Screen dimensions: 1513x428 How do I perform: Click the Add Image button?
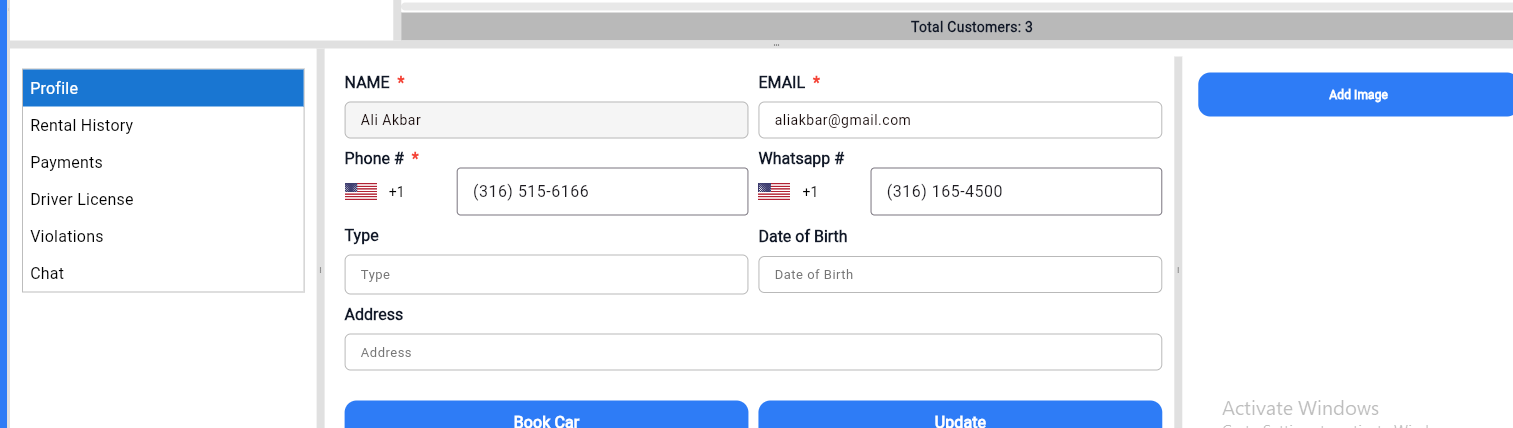[x=1357, y=95]
